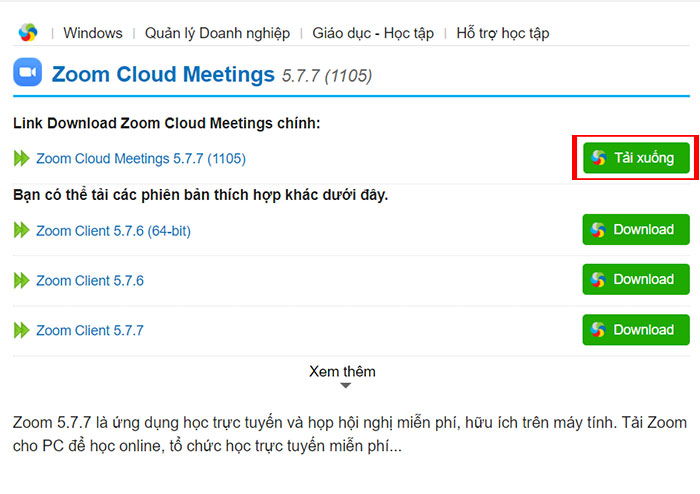
Task: Click the green Tải xuống button
Action: pyautogui.click(x=636, y=158)
